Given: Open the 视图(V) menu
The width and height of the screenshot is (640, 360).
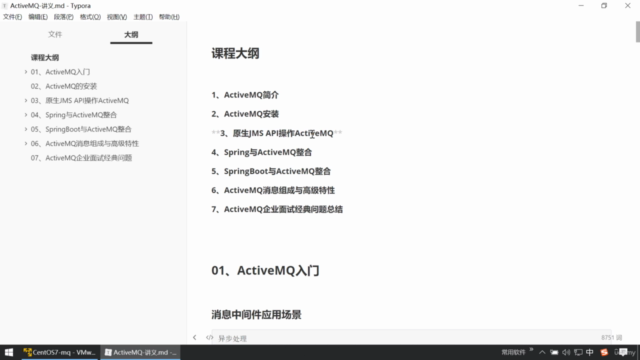Looking at the screenshot, I should click(x=117, y=17).
